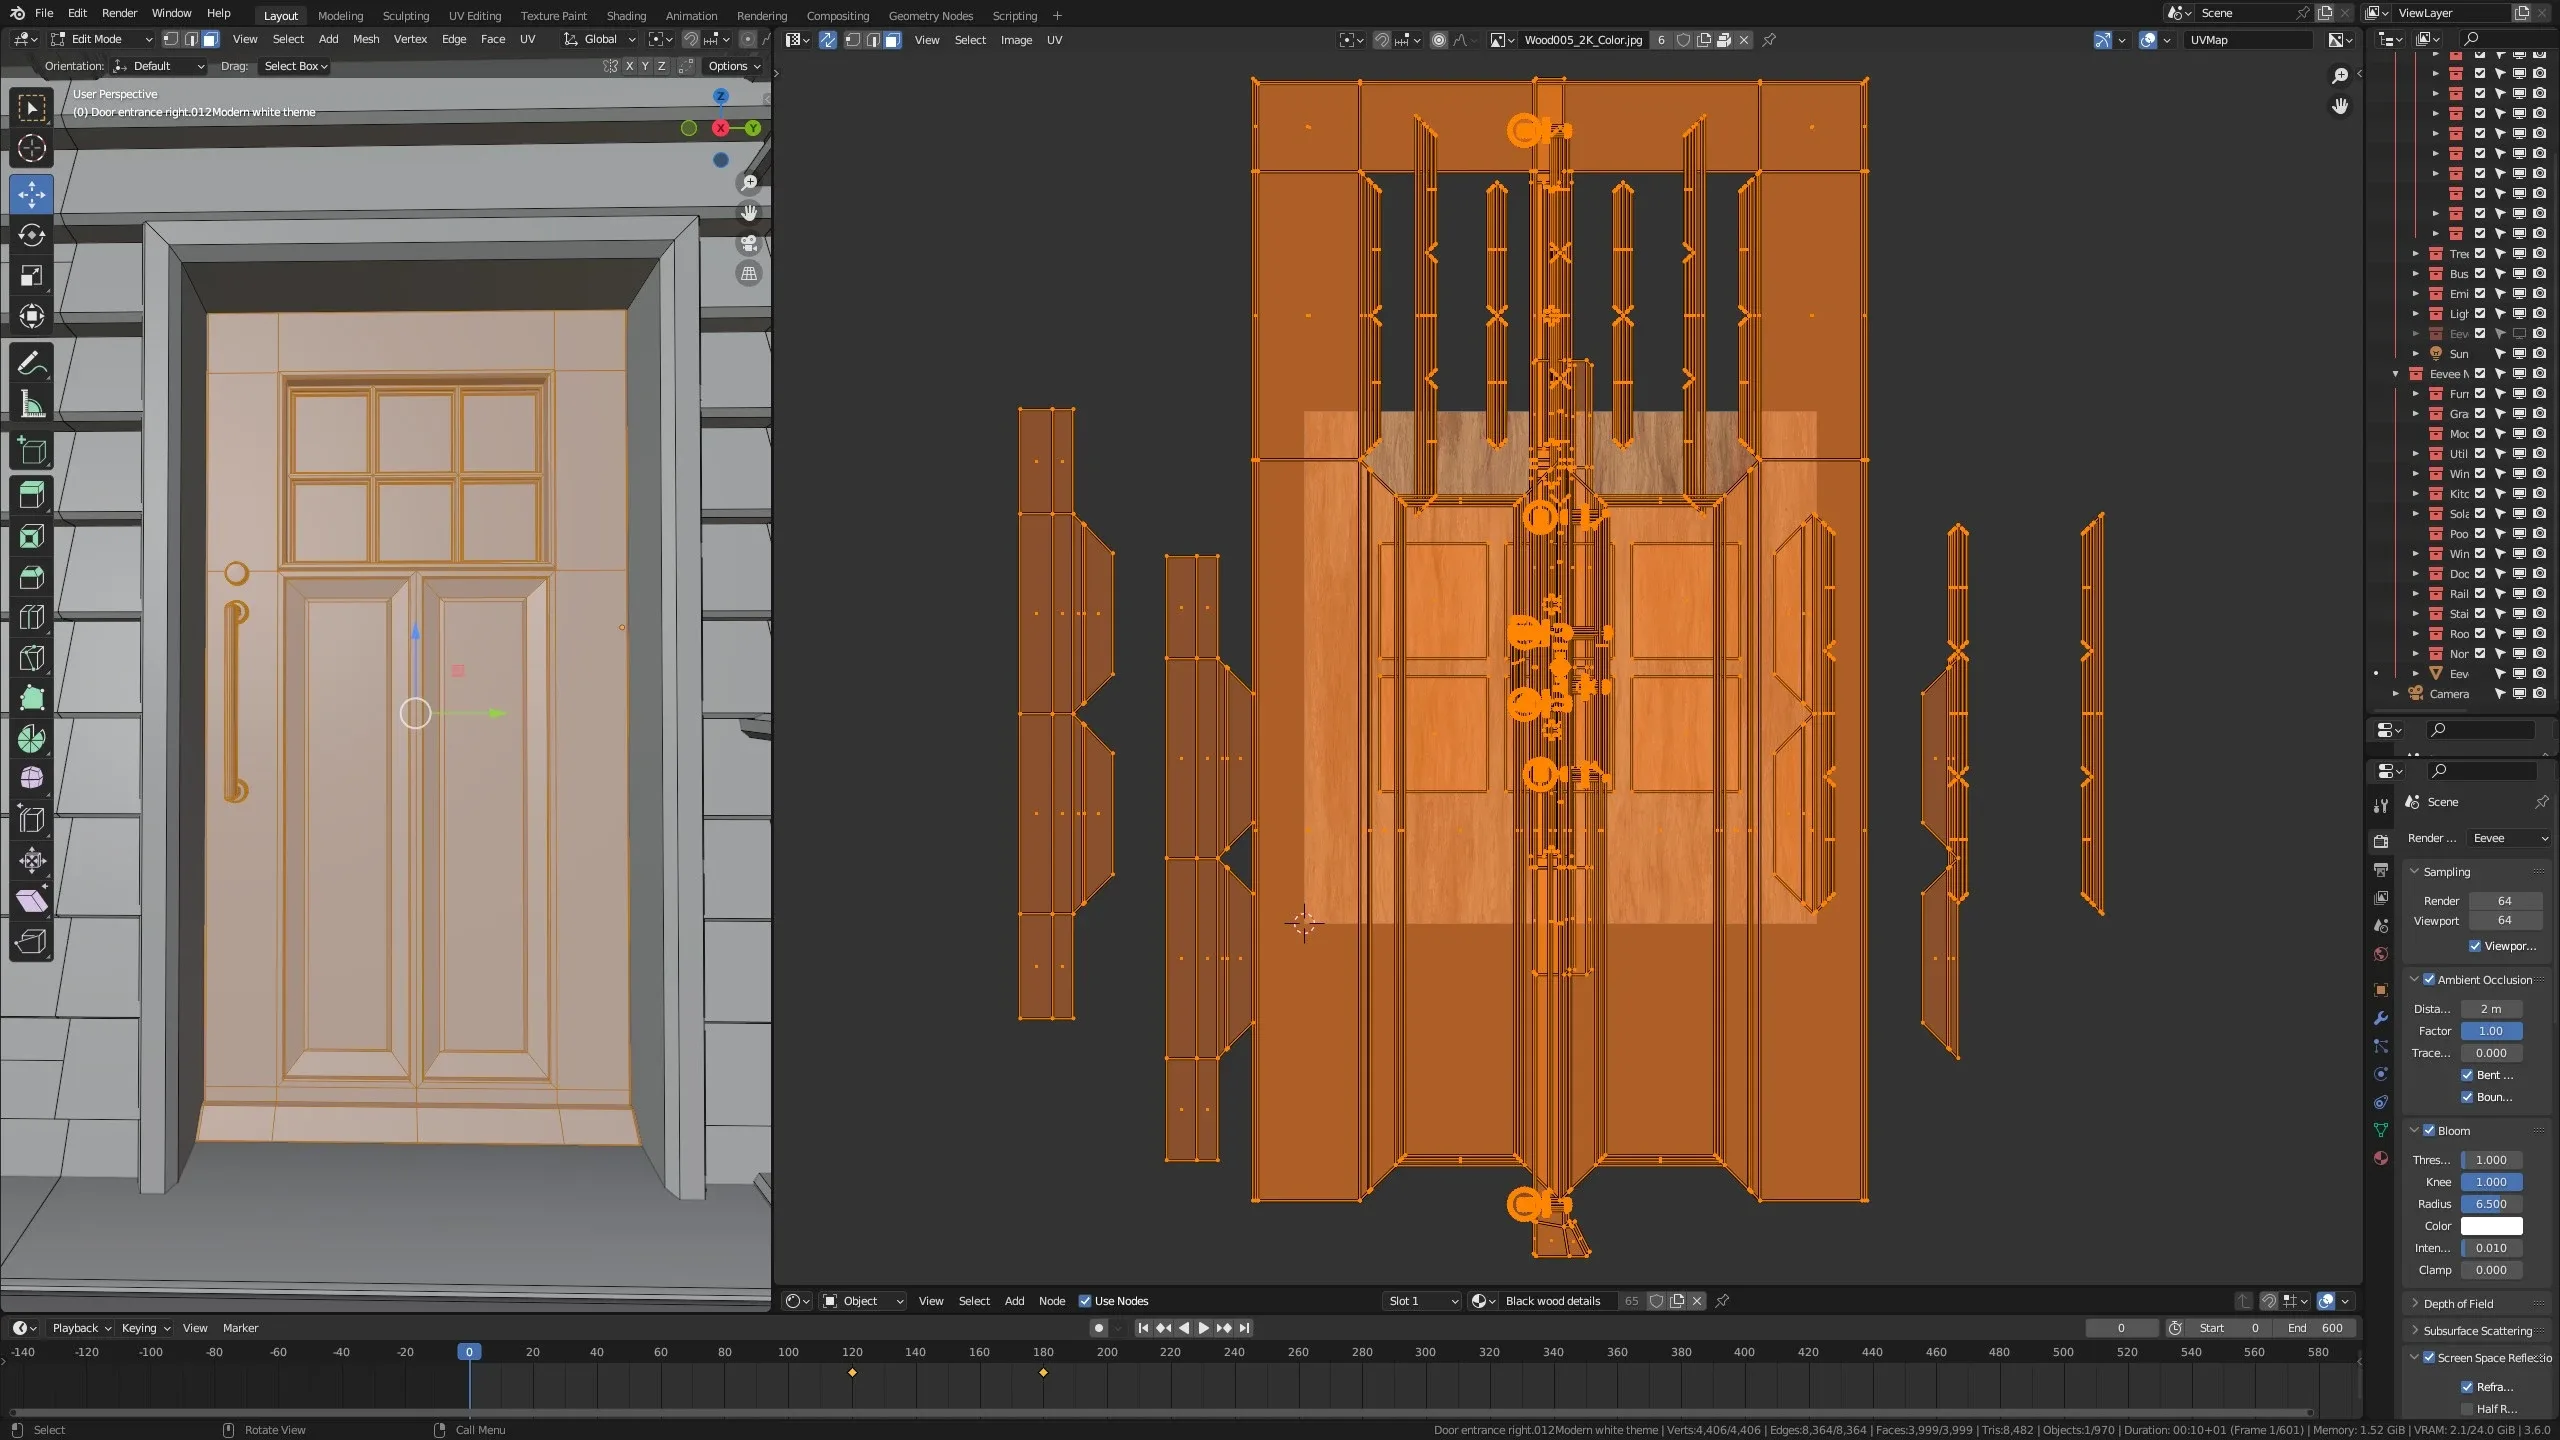This screenshot has width=2560, height=1440.
Task: Click the X axis constraint button
Action: click(629, 66)
